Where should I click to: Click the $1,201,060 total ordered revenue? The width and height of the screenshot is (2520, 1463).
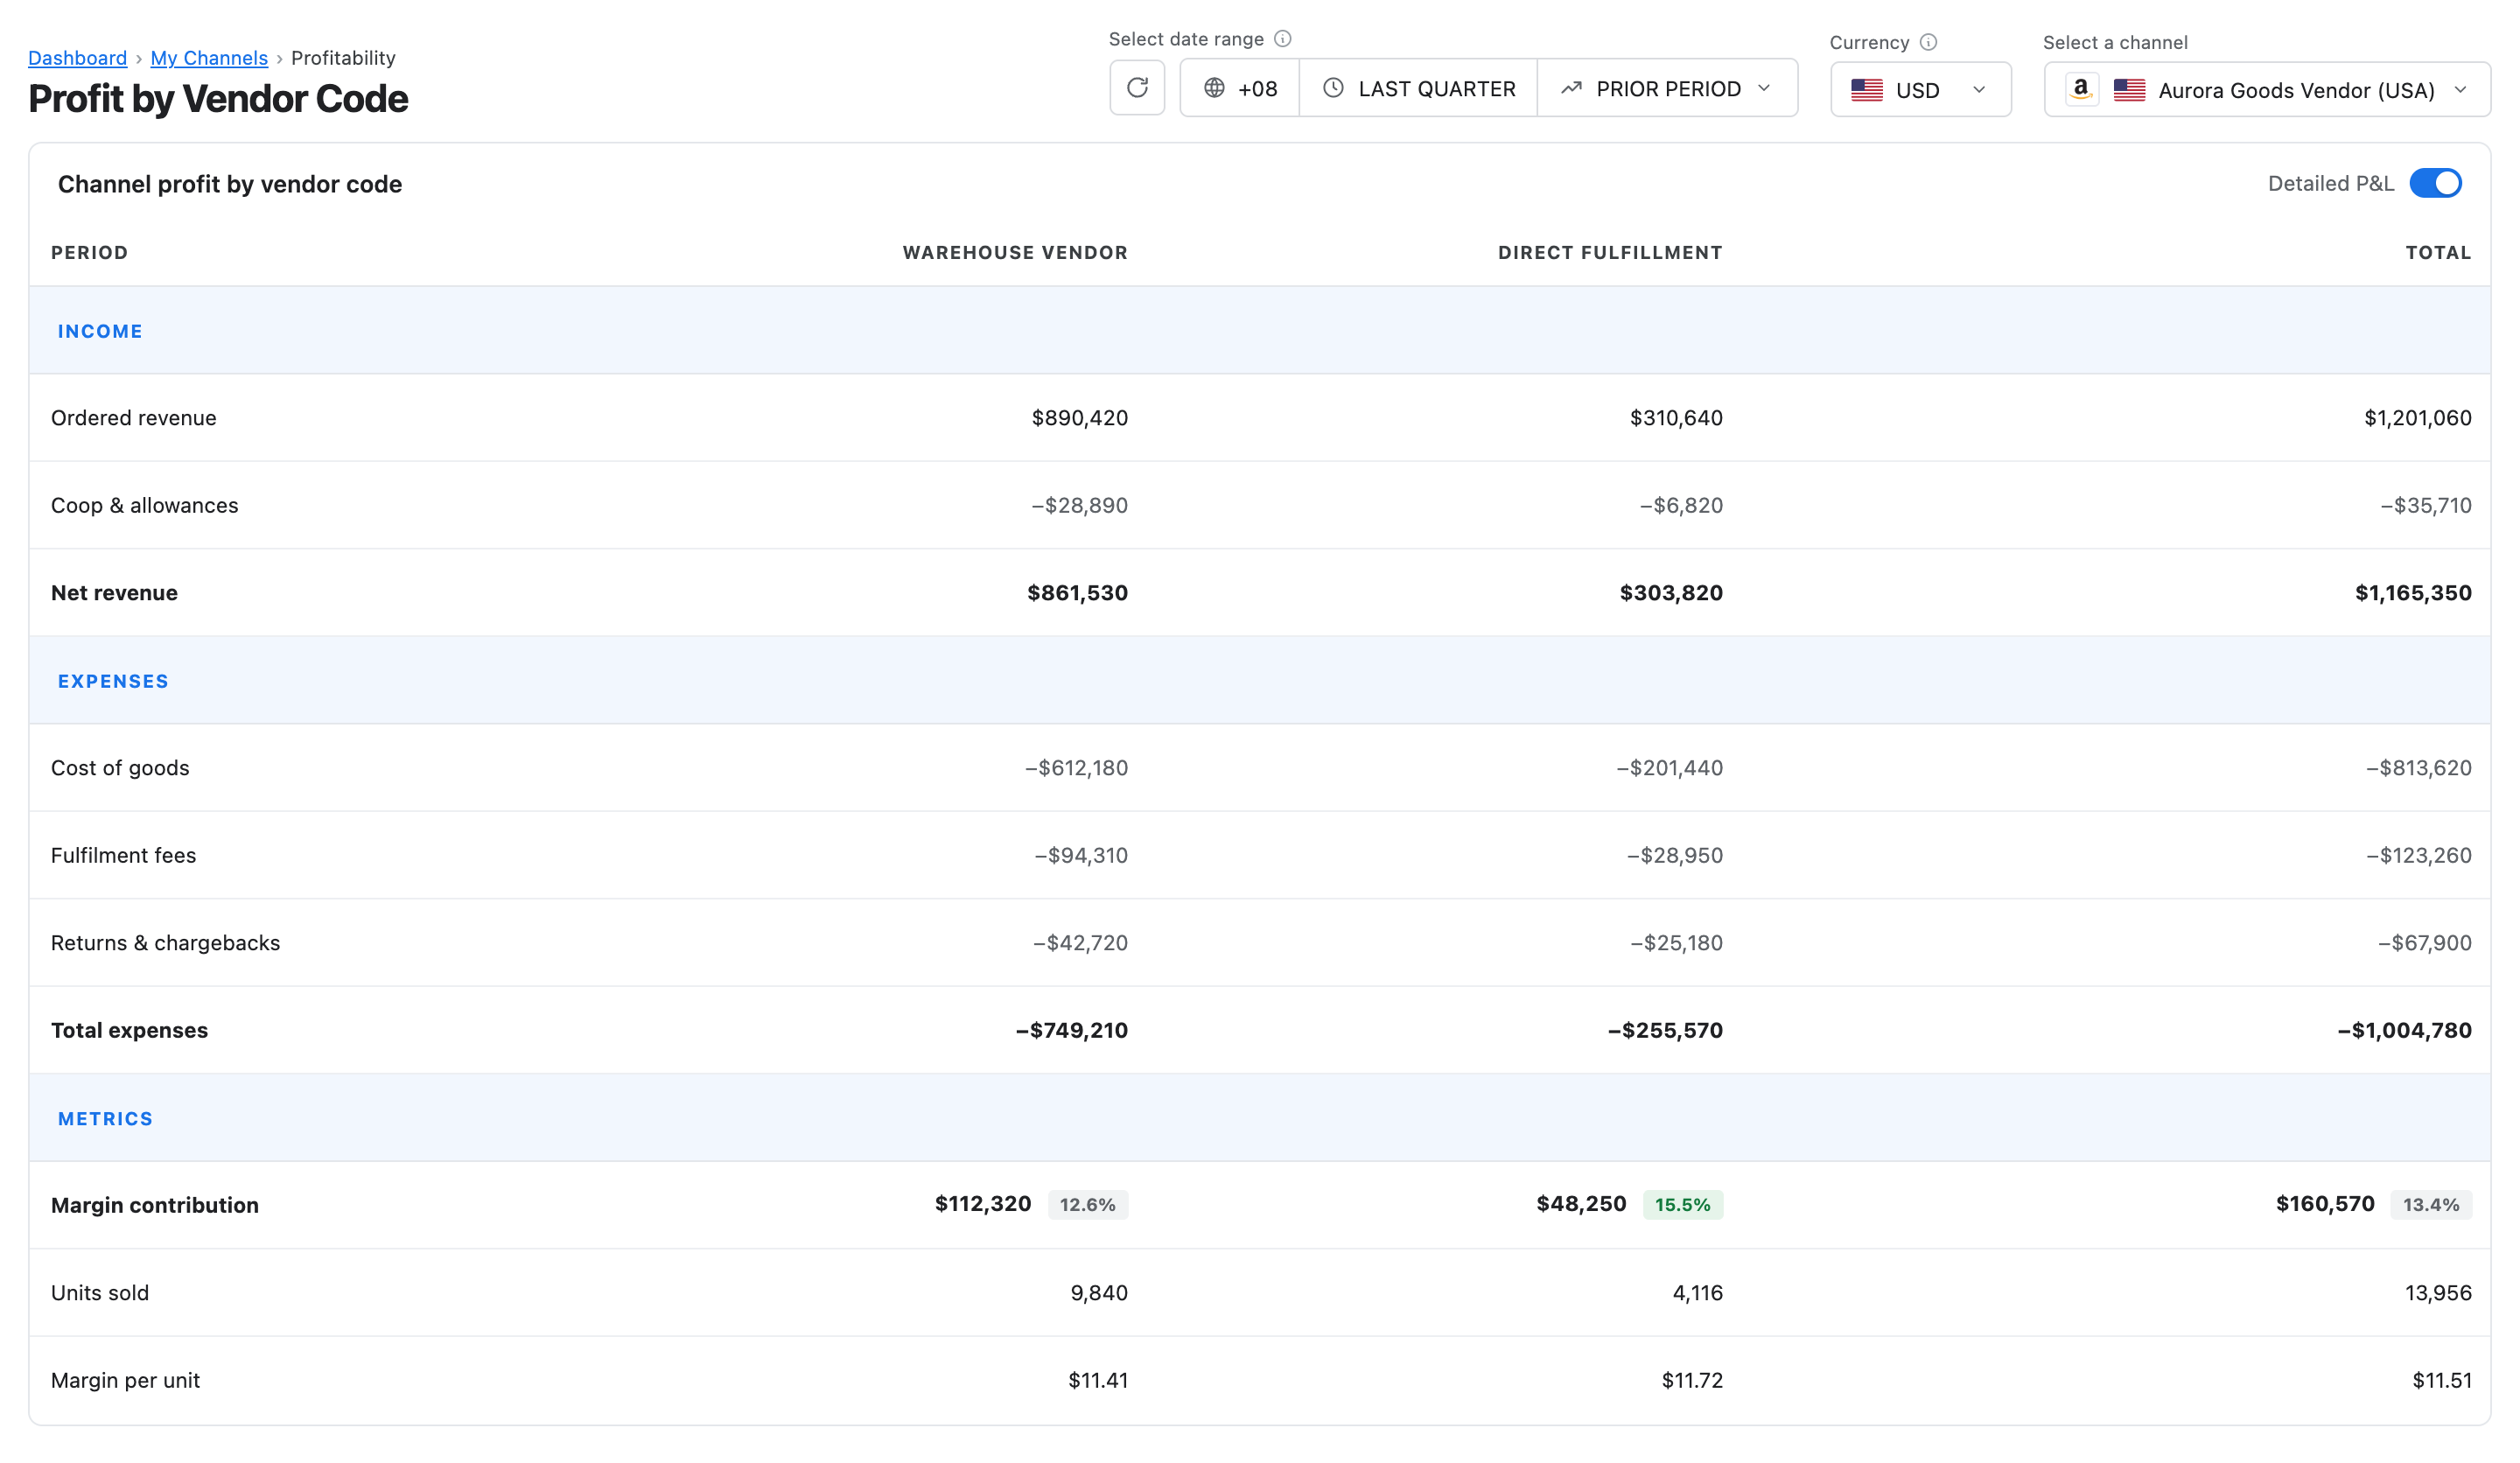pos(2417,418)
